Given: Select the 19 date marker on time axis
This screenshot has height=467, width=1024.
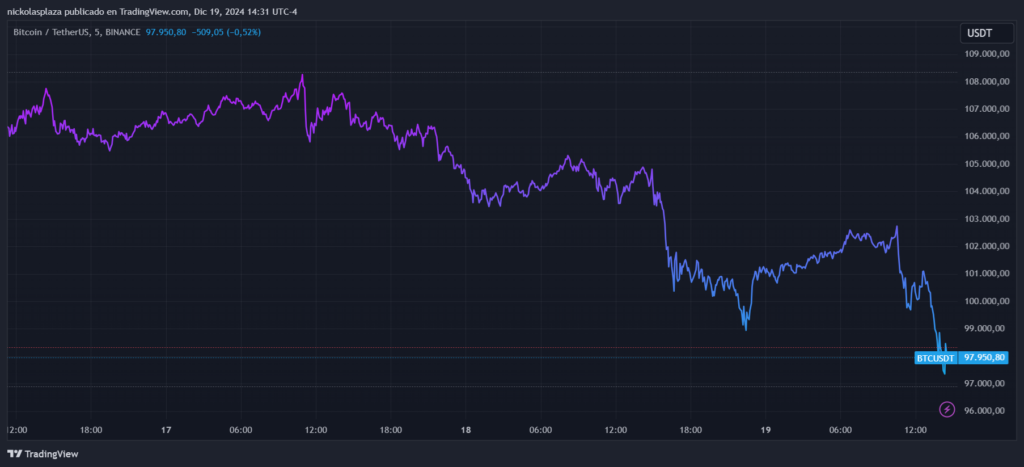Looking at the screenshot, I should click(x=765, y=430).
